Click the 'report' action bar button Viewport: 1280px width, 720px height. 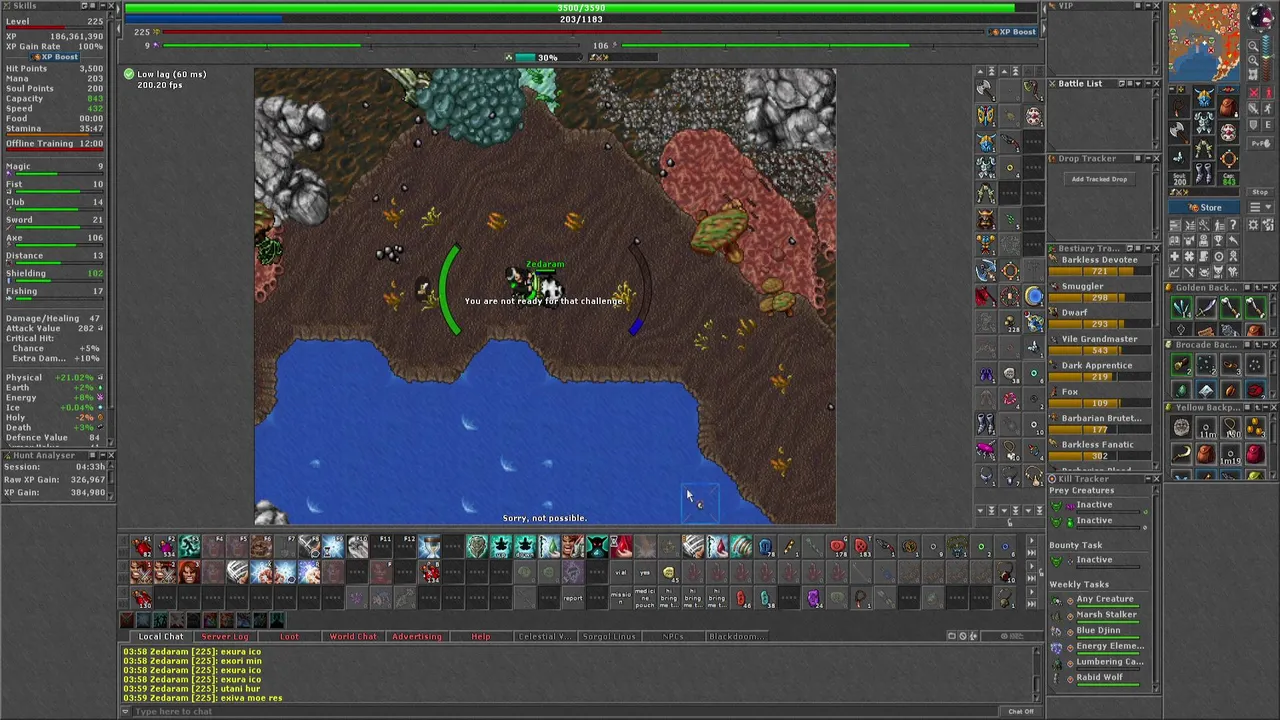573,598
